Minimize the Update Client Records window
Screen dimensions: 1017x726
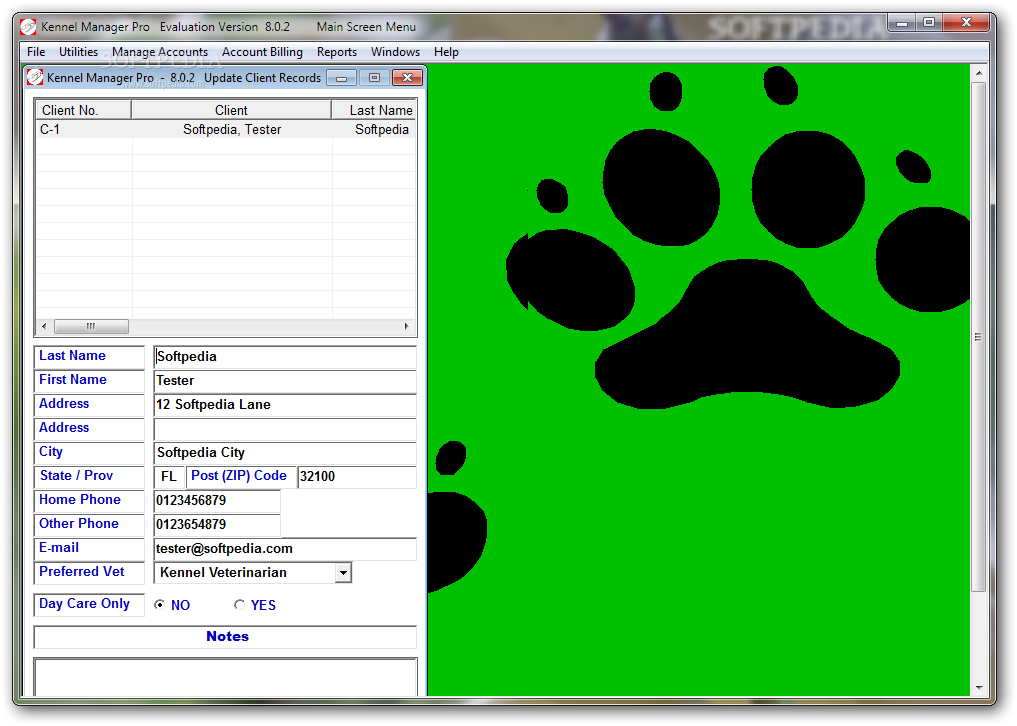(341, 78)
